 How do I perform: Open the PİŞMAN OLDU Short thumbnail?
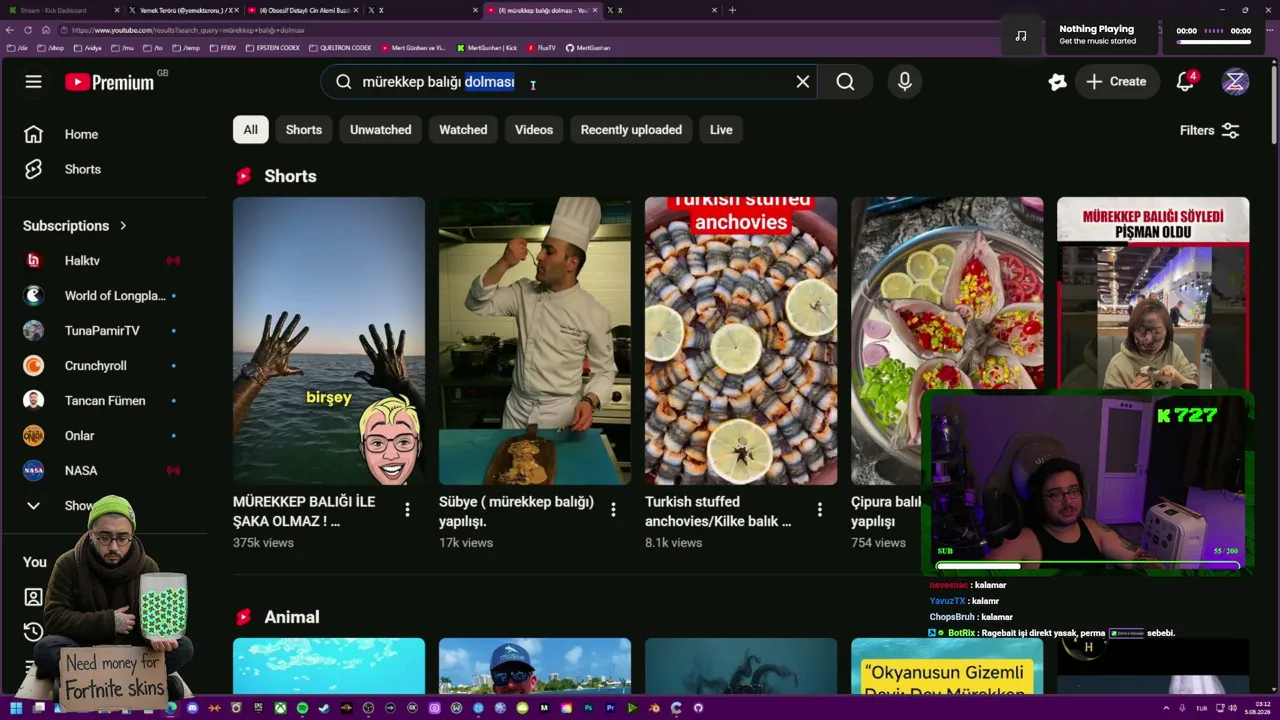pyautogui.click(x=1153, y=293)
